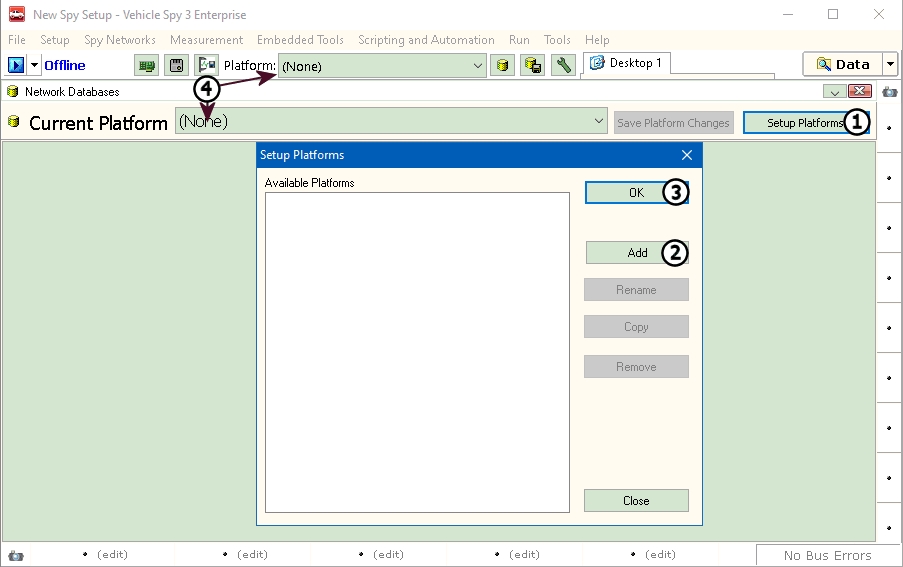Viewport: 903px width, 567px height.
Task: Click inside the Available Platforms list box
Action: [x=416, y=350]
